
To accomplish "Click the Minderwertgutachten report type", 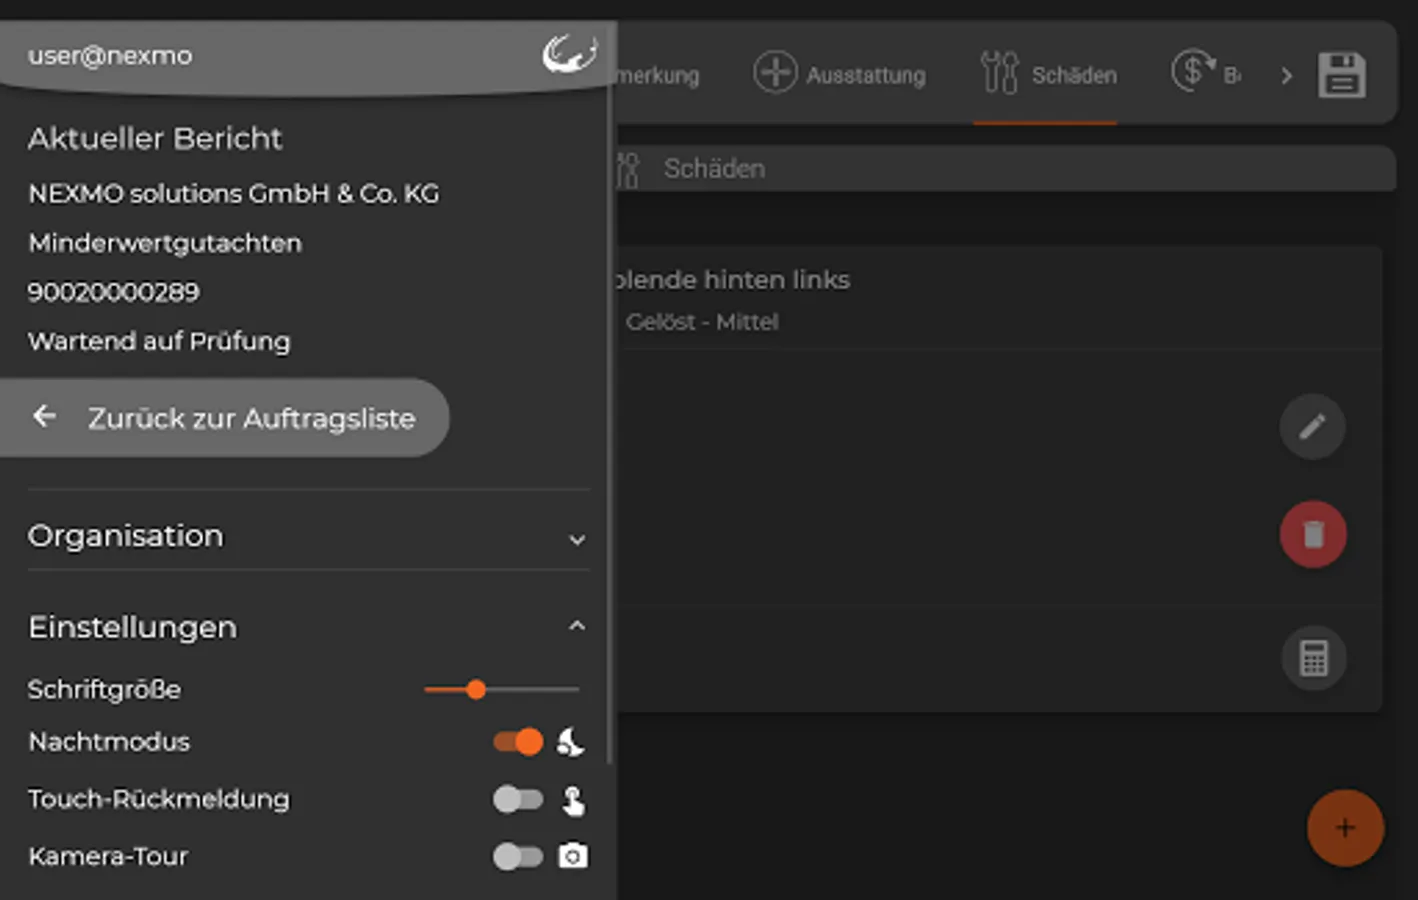I will click(165, 243).
